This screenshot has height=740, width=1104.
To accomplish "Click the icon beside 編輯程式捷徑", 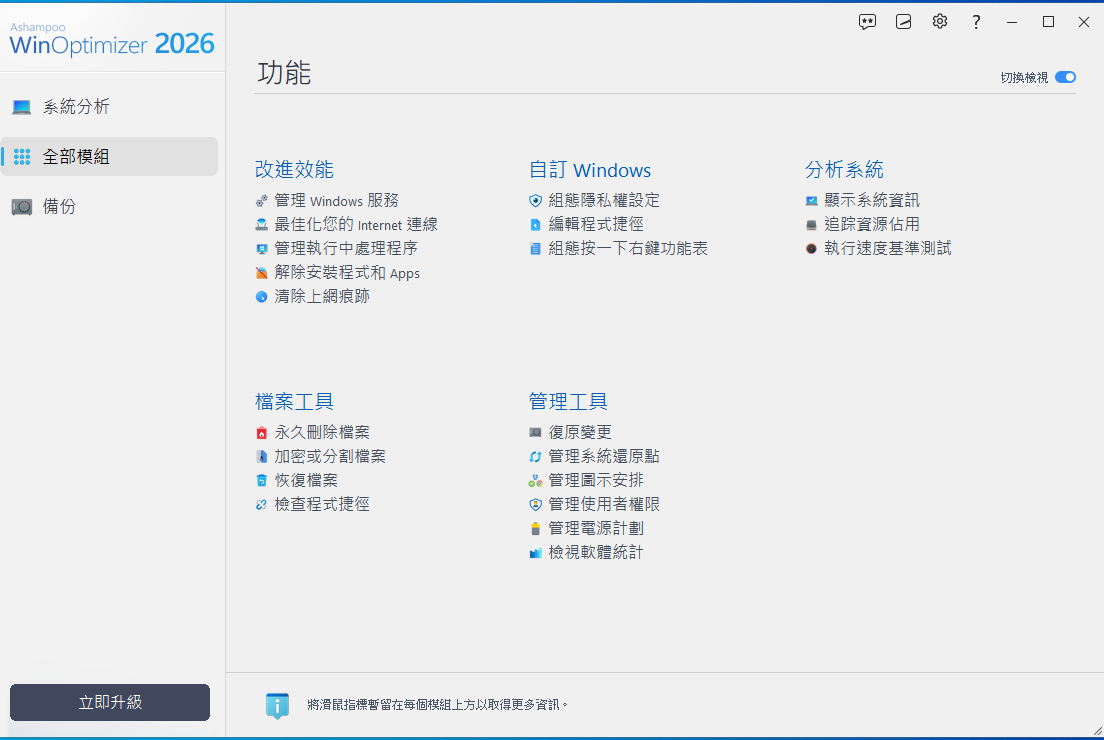I will 535,225.
